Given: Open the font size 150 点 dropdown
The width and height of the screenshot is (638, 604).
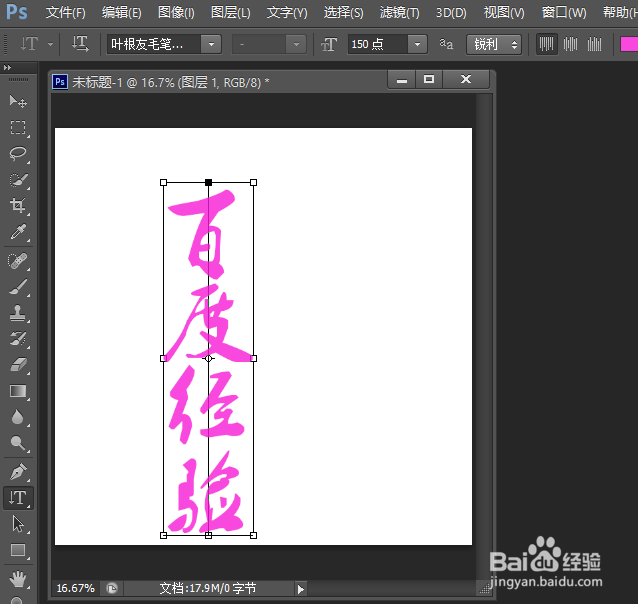Looking at the screenshot, I should (417, 44).
